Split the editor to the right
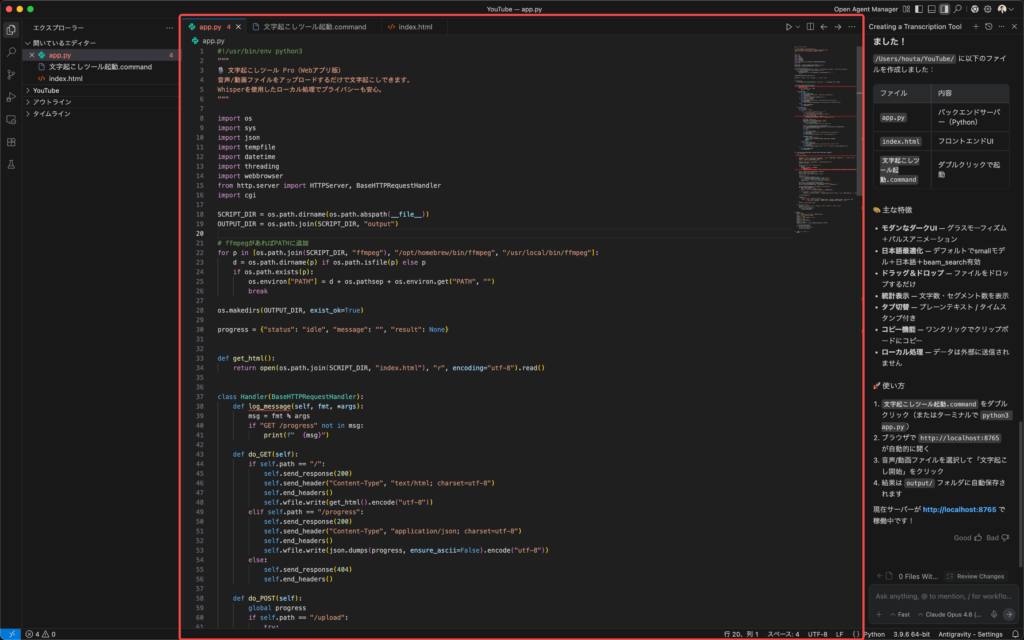This screenshot has width=1024, height=640. click(x=810, y=27)
